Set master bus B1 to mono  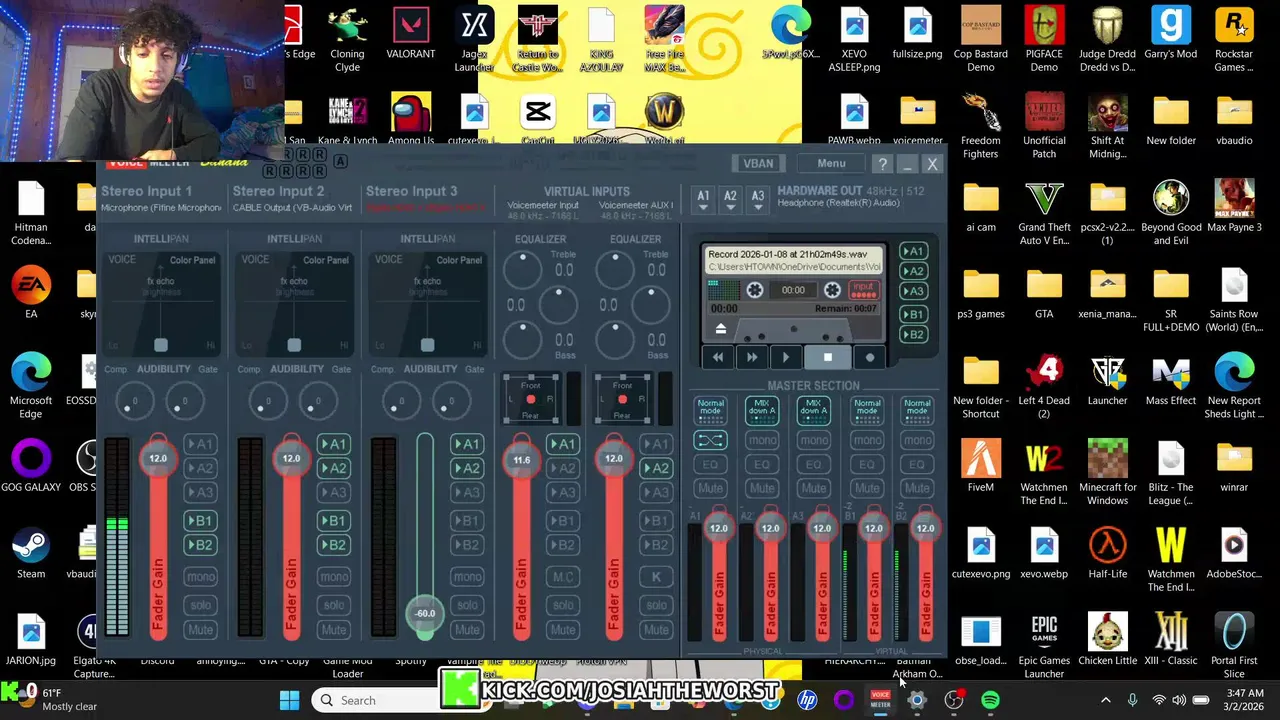point(866,440)
